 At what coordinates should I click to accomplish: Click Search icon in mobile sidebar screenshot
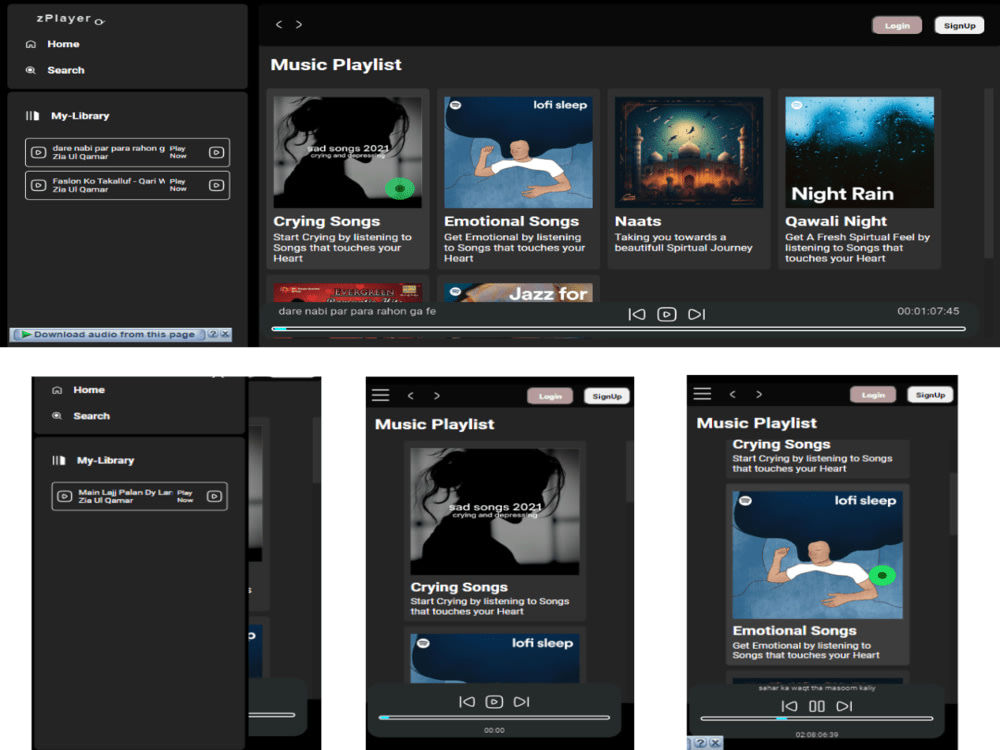pyautogui.click(x=57, y=416)
